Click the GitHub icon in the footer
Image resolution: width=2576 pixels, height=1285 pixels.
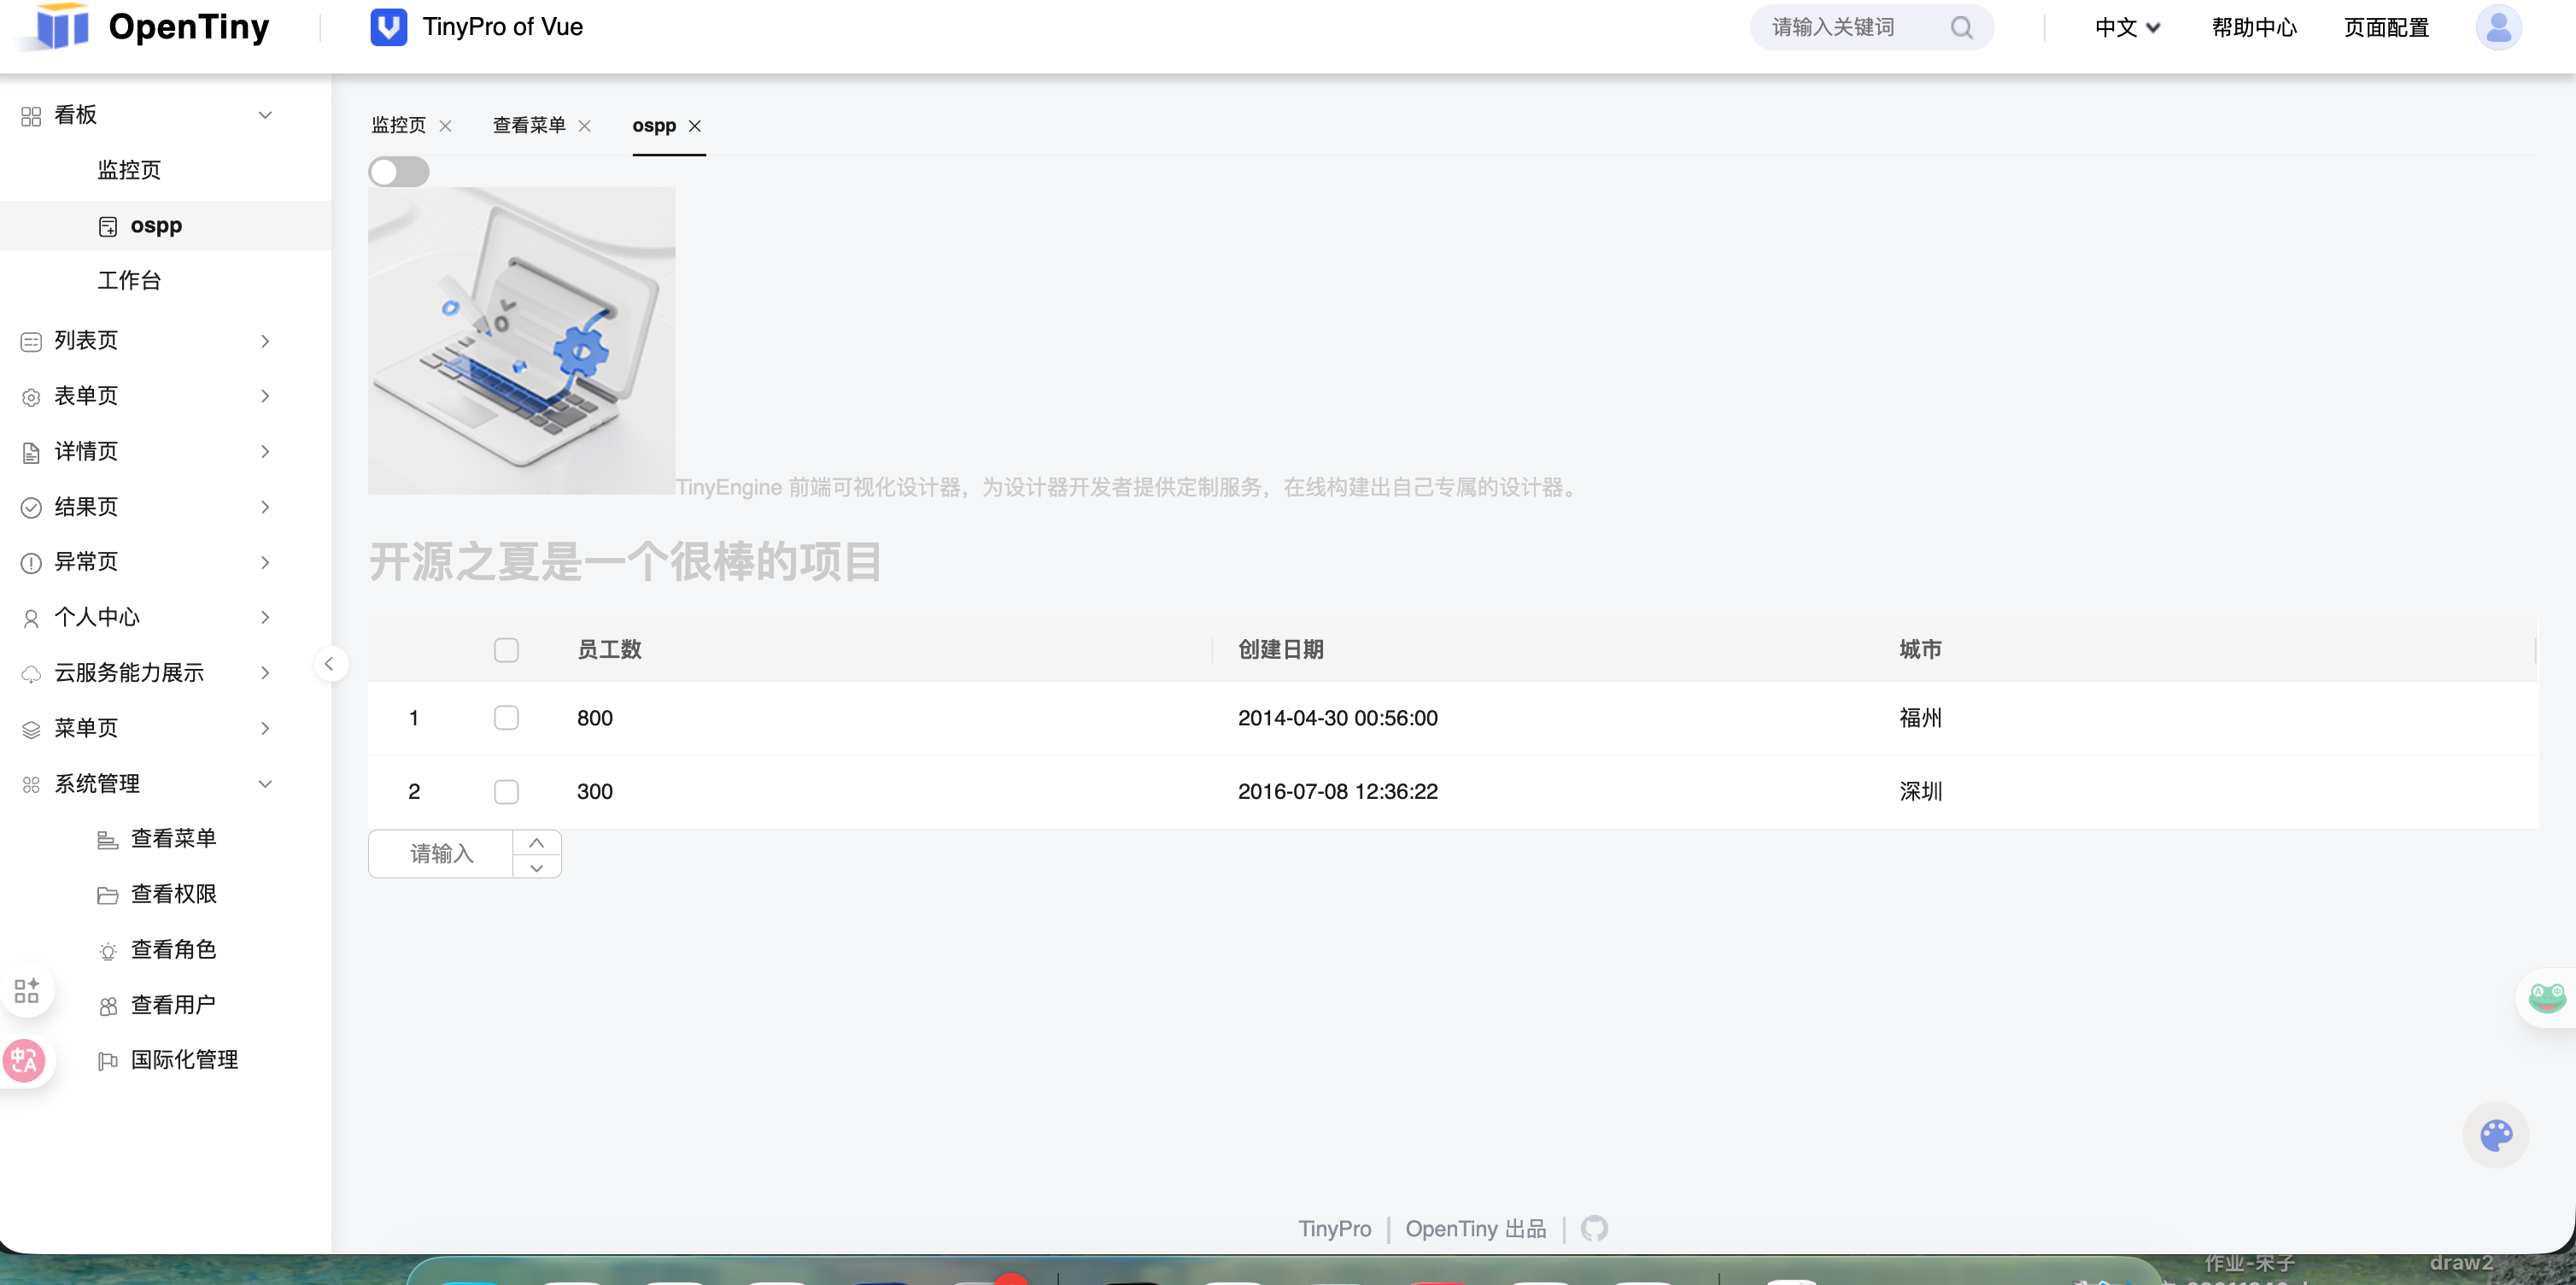tap(1594, 1228)
